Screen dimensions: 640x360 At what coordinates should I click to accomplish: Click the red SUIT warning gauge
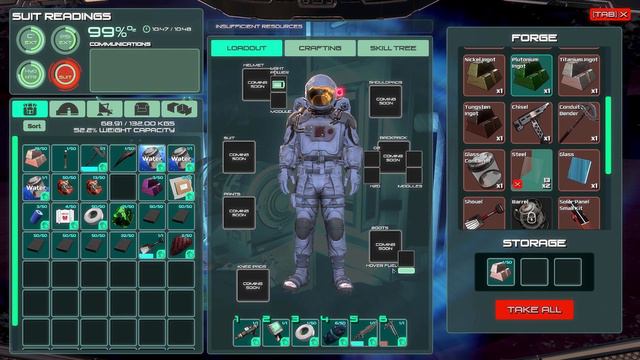pyautogui.click(x=65, y=75)
